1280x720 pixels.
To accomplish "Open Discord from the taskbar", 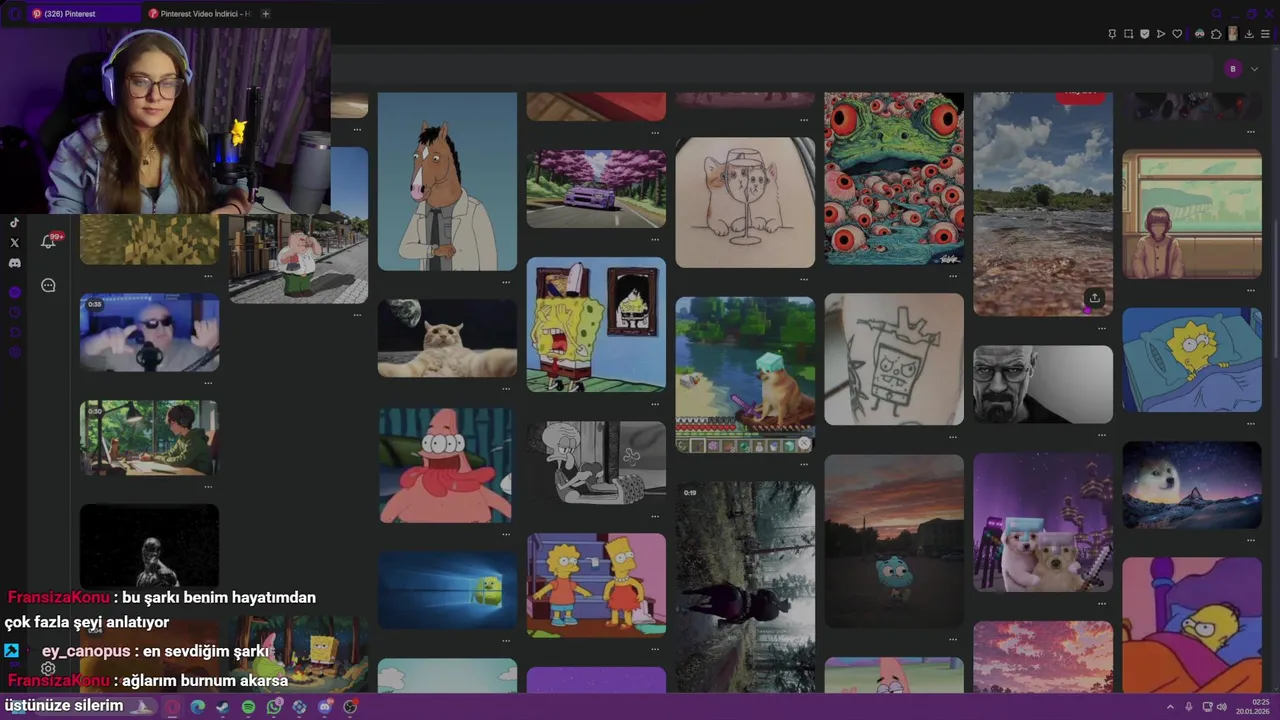I will [x=325, y=707].
